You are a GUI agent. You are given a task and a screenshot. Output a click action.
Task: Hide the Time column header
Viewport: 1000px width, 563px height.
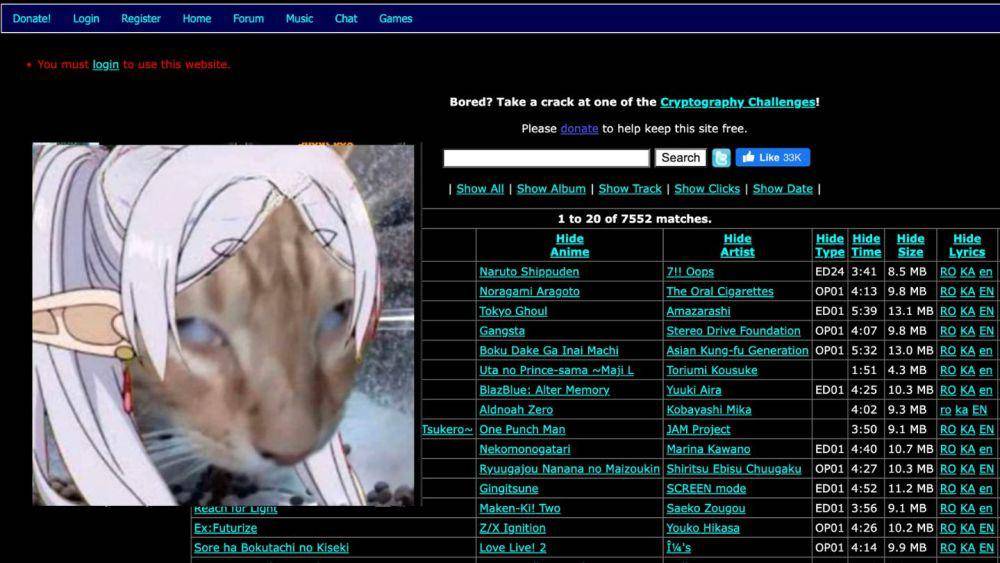[866, 245]
